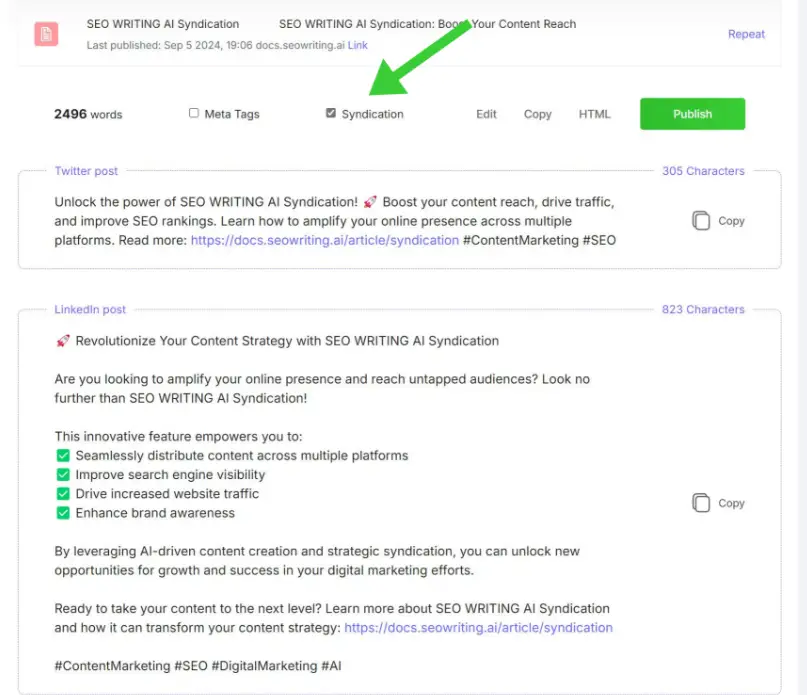Click the 'Twitter post' section heading
Screen dimensions: 807x695
[x=86, y=171]
